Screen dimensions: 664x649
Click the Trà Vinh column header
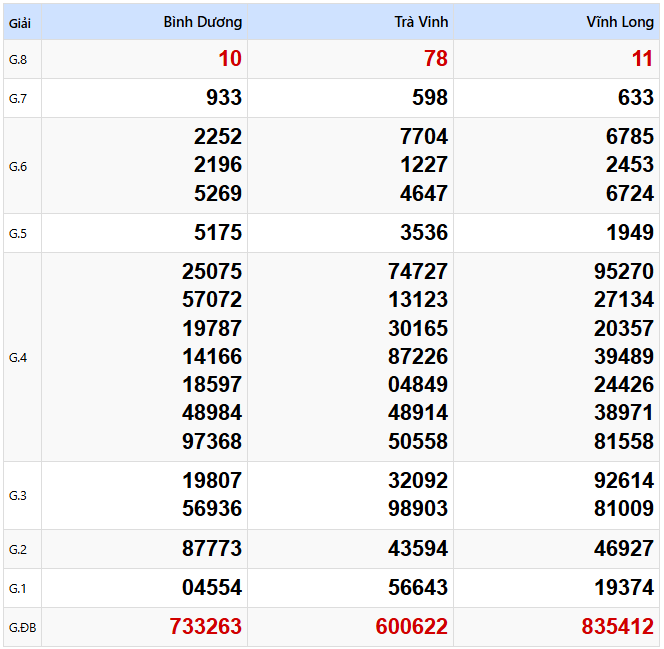(x=420, y=22)
